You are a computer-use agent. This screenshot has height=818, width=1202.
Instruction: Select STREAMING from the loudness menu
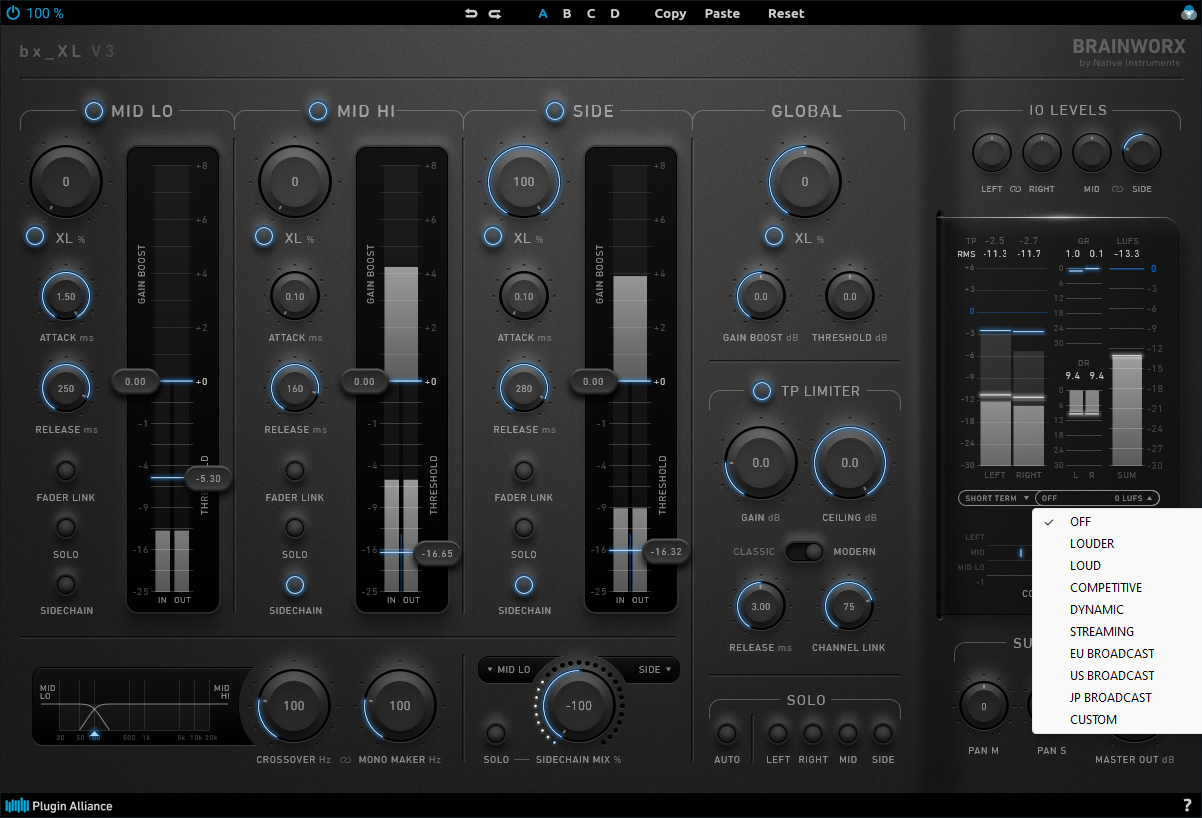pos(1101,631)
